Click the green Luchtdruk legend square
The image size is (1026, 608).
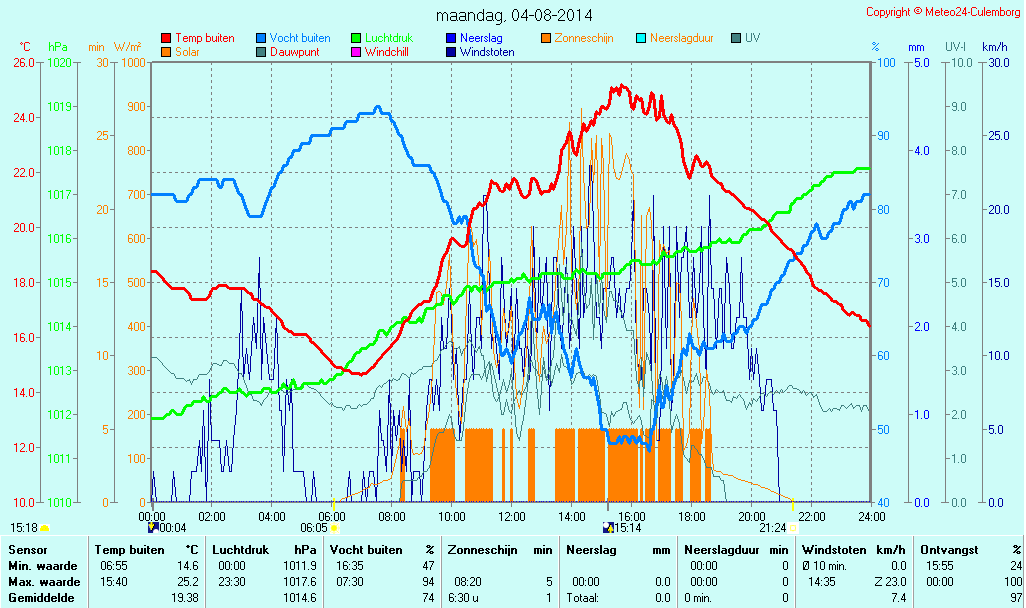pyautogui.click(x=356, y=38)
